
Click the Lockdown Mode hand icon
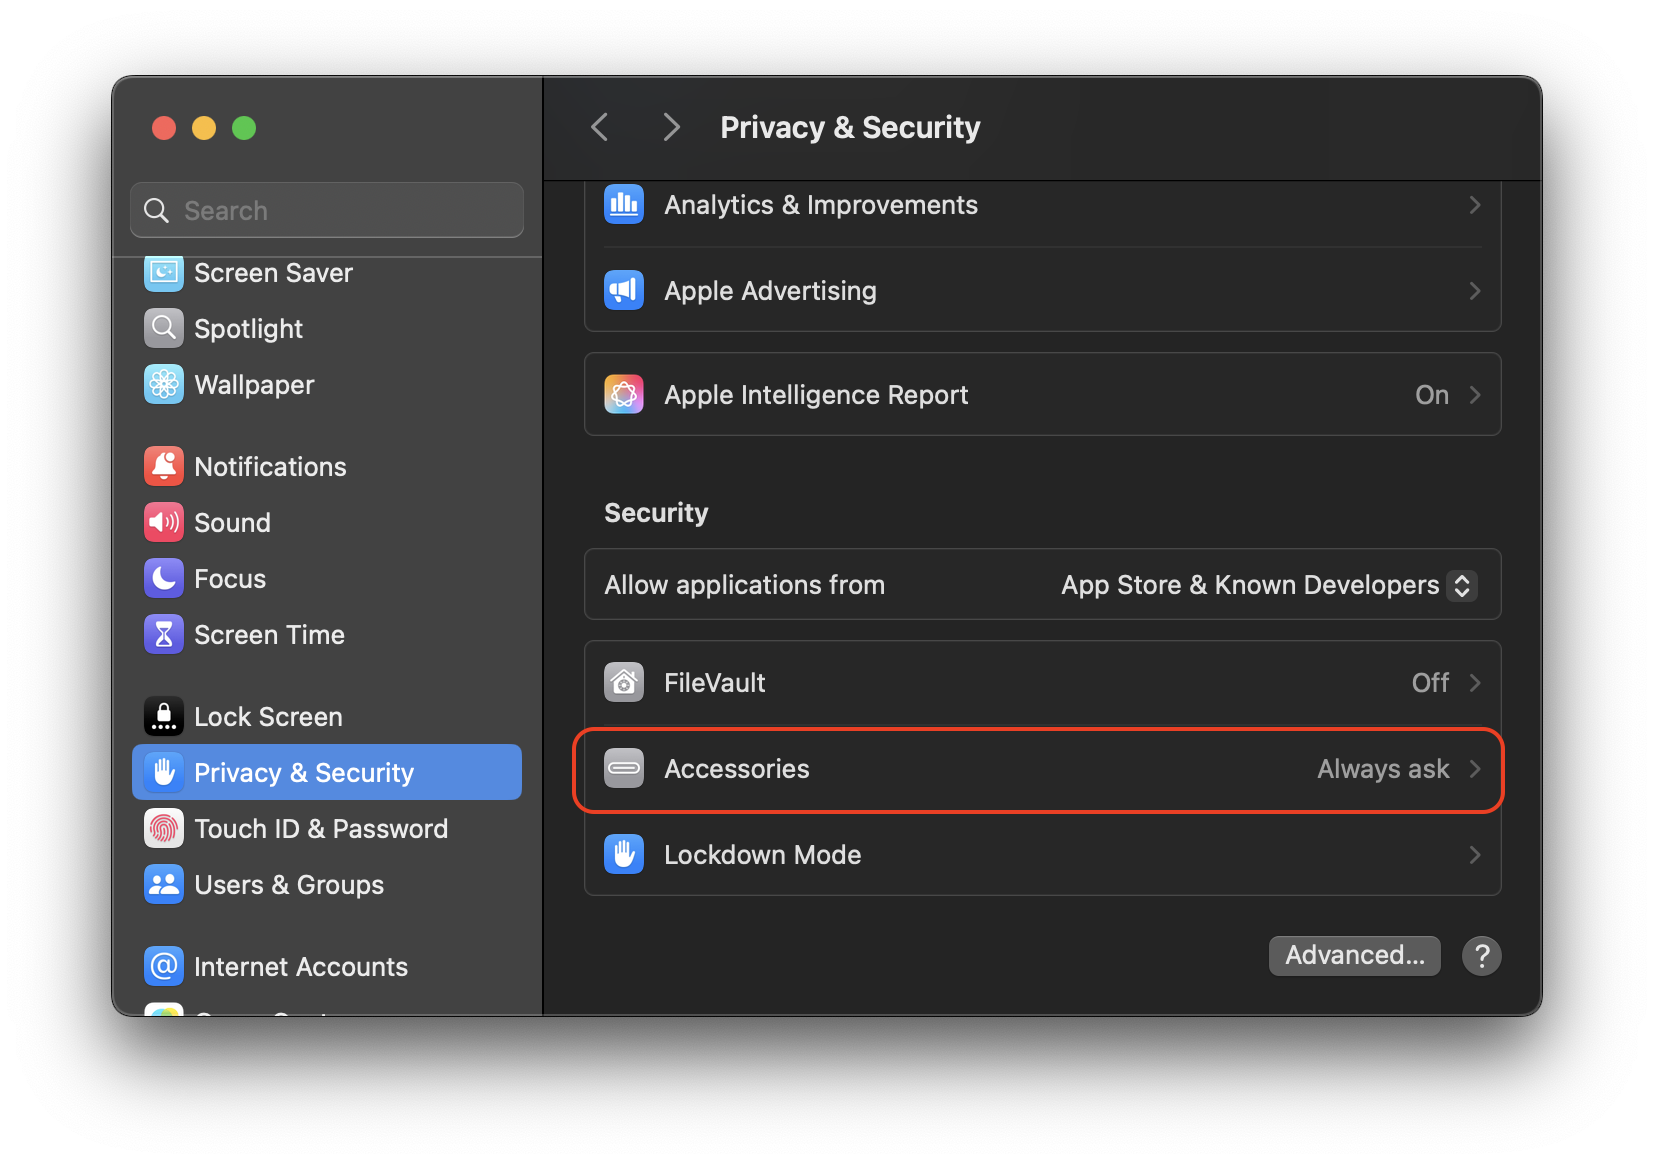[x=624, y=855]
